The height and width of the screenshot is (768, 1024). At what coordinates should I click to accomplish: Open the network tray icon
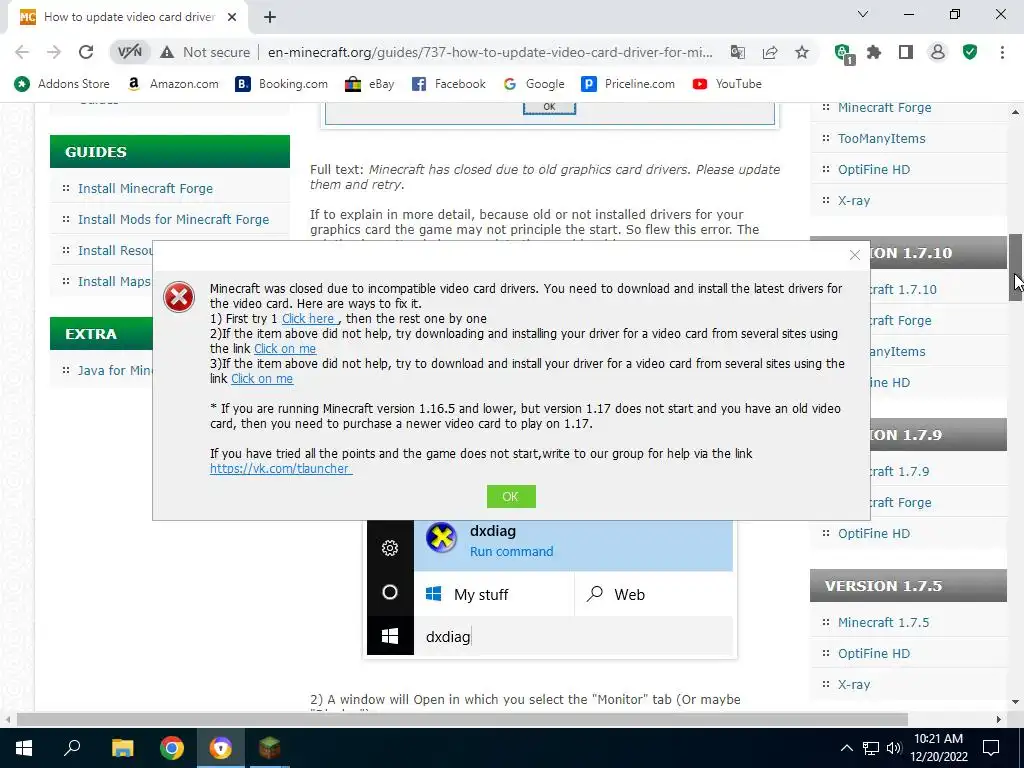click(871, 748)
